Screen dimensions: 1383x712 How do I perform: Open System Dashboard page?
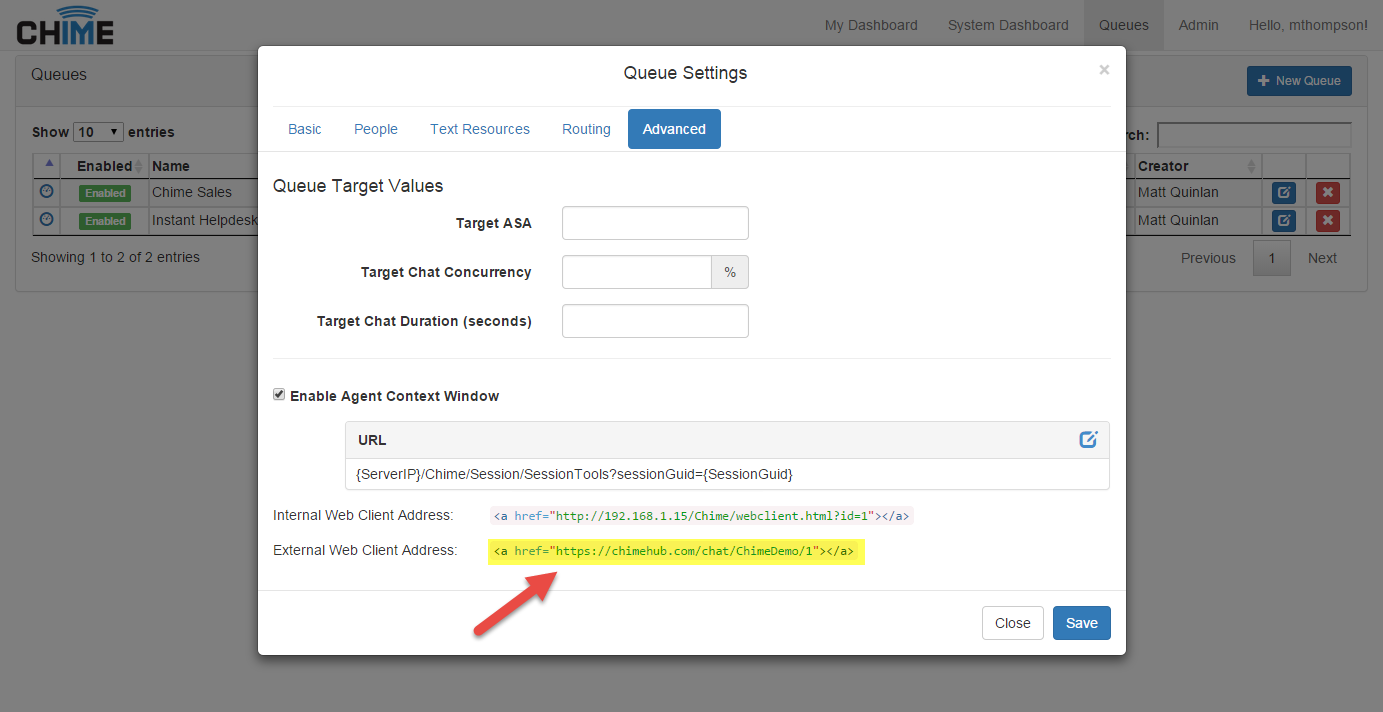1008,25
